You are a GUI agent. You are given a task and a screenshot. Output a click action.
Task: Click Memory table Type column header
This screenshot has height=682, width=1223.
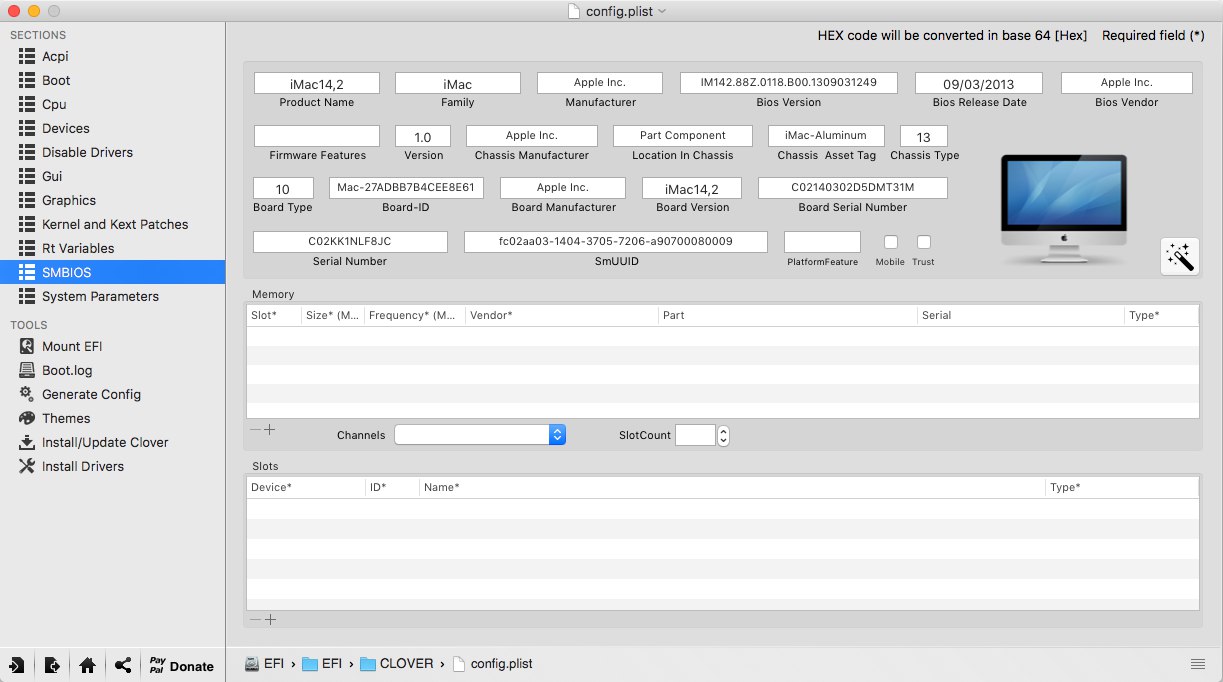tap(1162, 315)
